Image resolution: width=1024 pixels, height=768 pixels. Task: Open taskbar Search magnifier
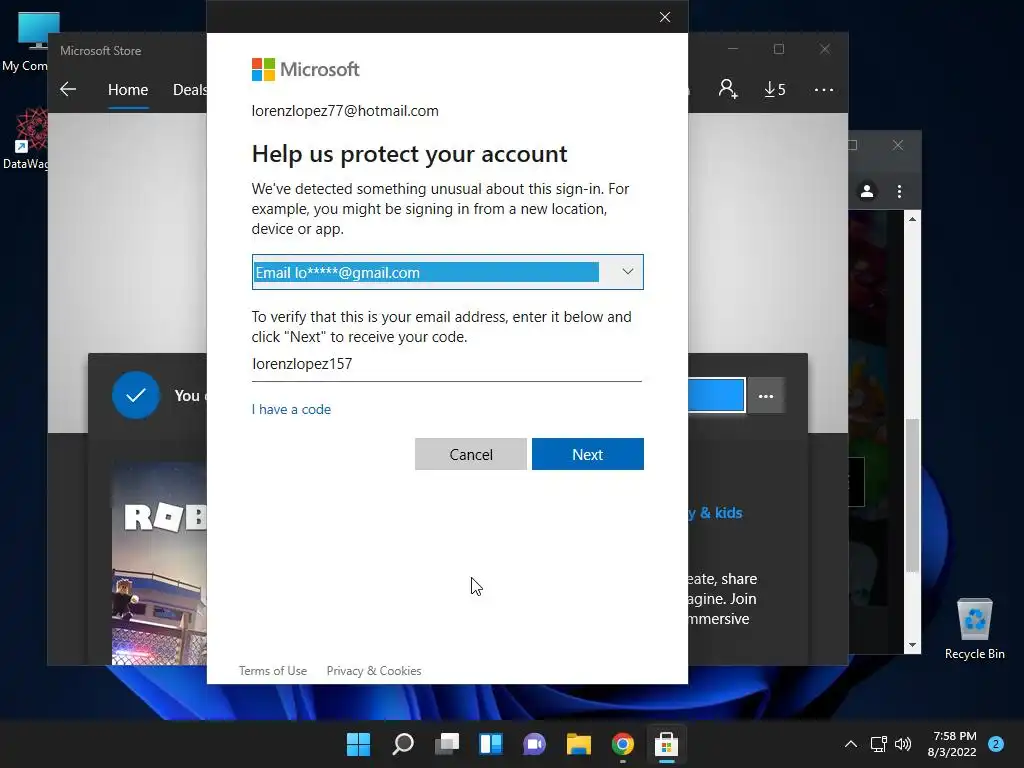402,744
